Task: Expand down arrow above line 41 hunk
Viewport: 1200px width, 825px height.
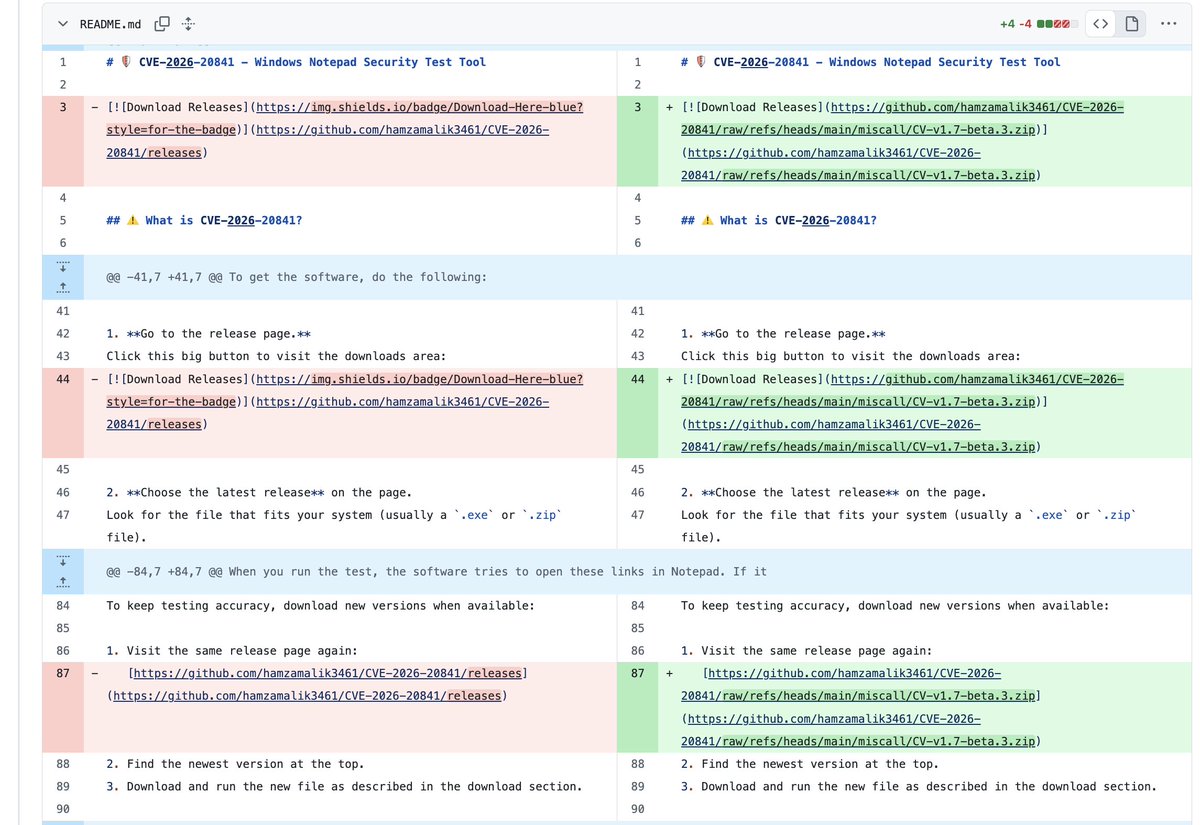Action: click(63, 266)
